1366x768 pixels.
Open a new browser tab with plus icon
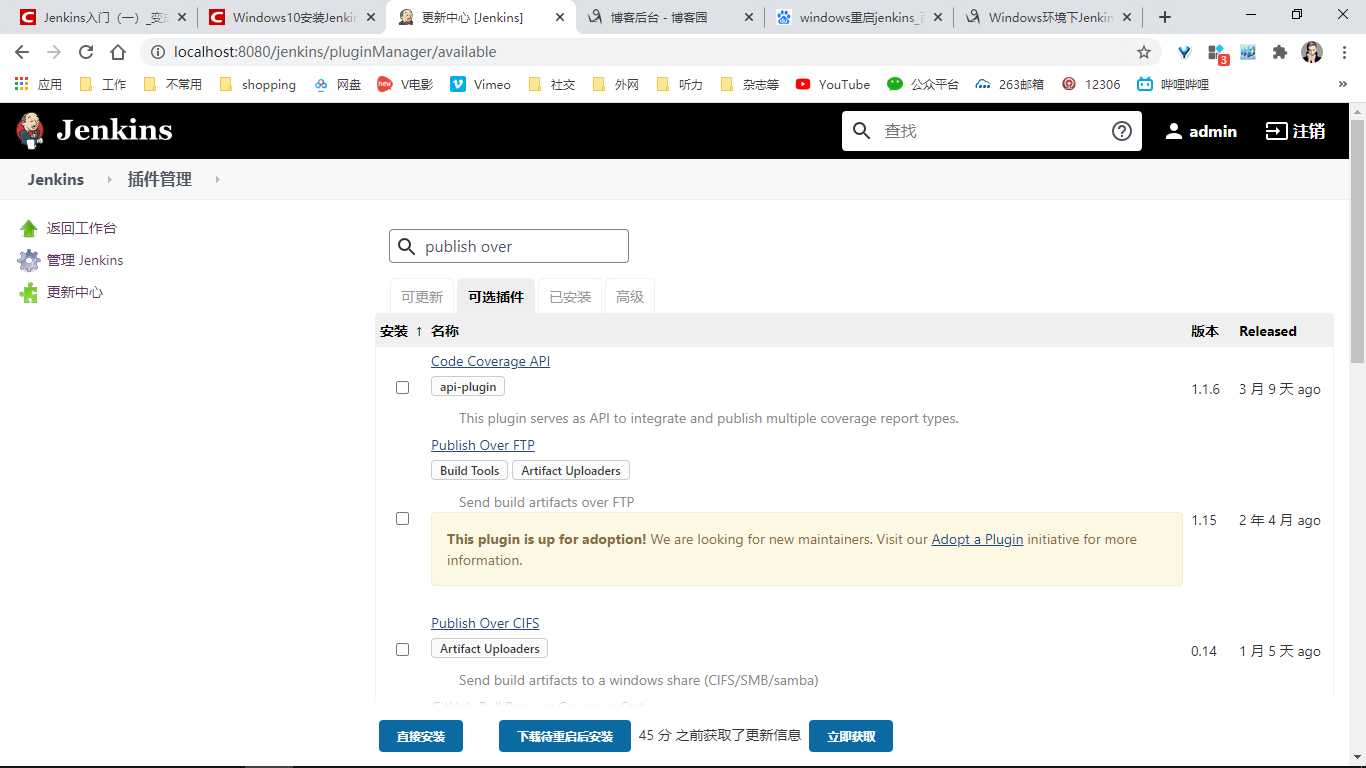pos(1165,17)
